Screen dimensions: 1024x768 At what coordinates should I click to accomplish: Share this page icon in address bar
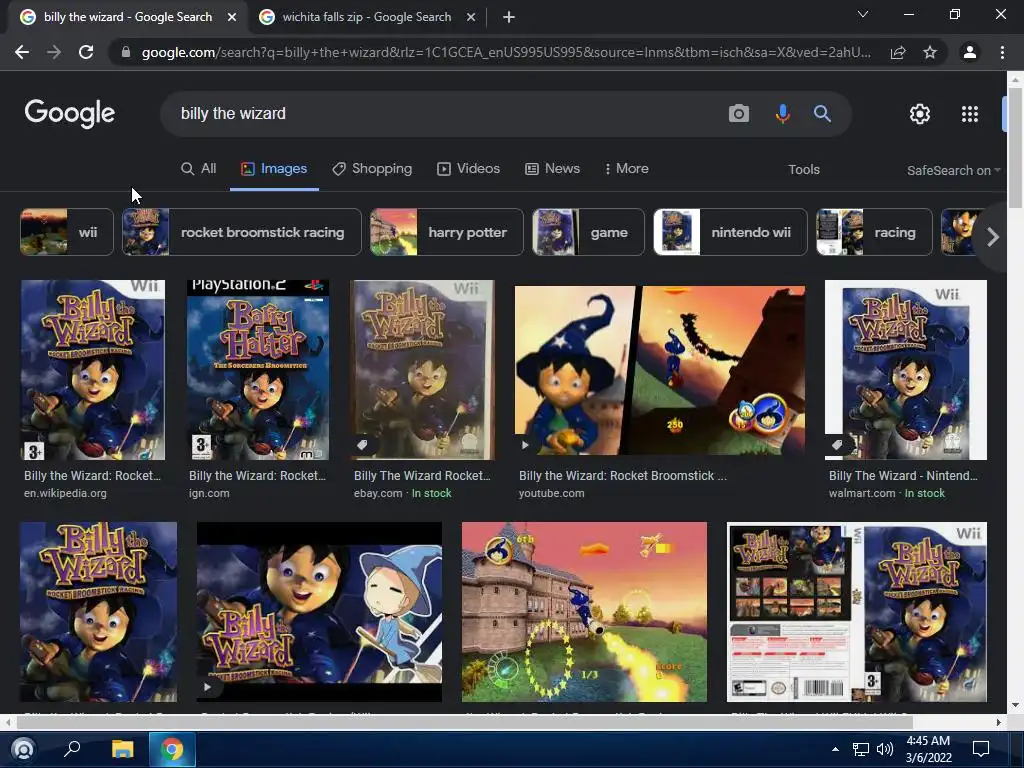tap(898, 52)
